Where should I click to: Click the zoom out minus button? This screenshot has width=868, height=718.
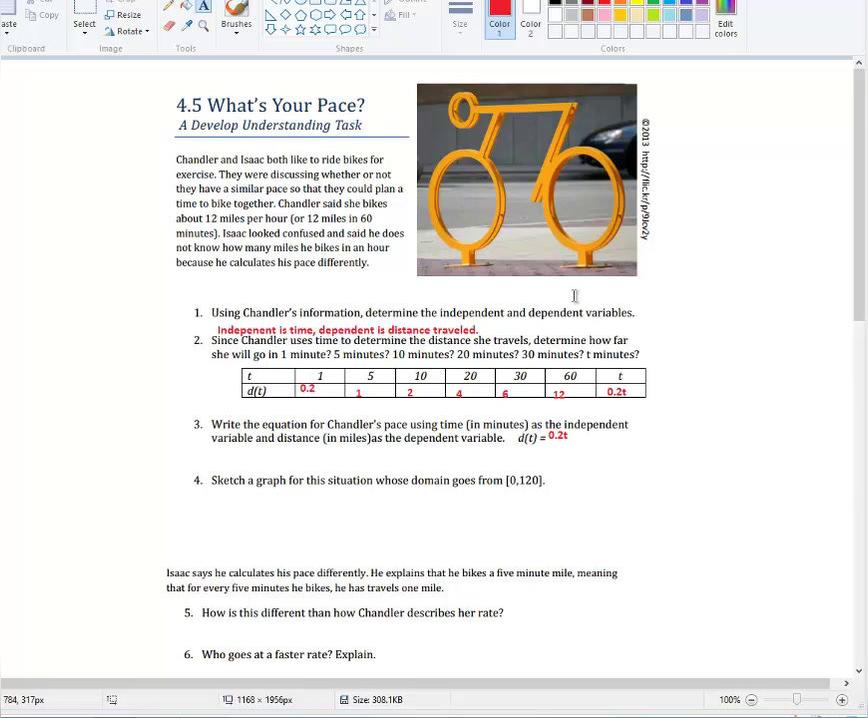pos(751,700)
